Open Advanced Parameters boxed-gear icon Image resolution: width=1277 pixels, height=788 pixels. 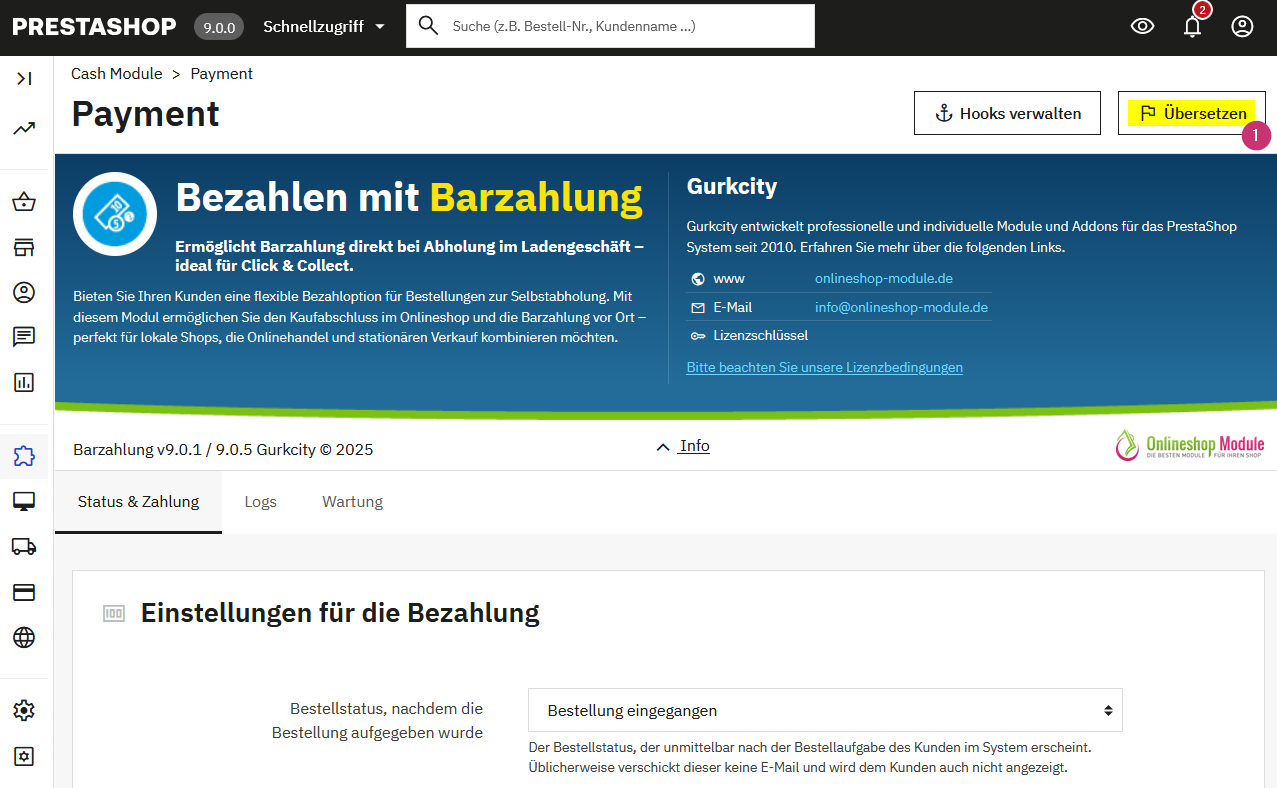click(24, 756)
